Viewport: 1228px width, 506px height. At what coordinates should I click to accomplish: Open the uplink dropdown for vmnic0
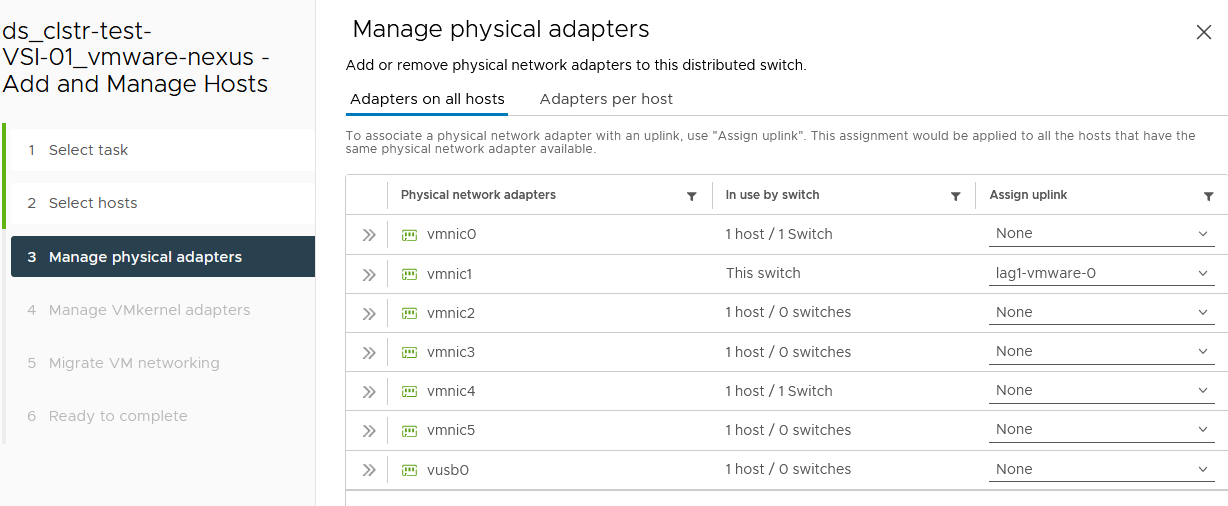point(1102,234)
